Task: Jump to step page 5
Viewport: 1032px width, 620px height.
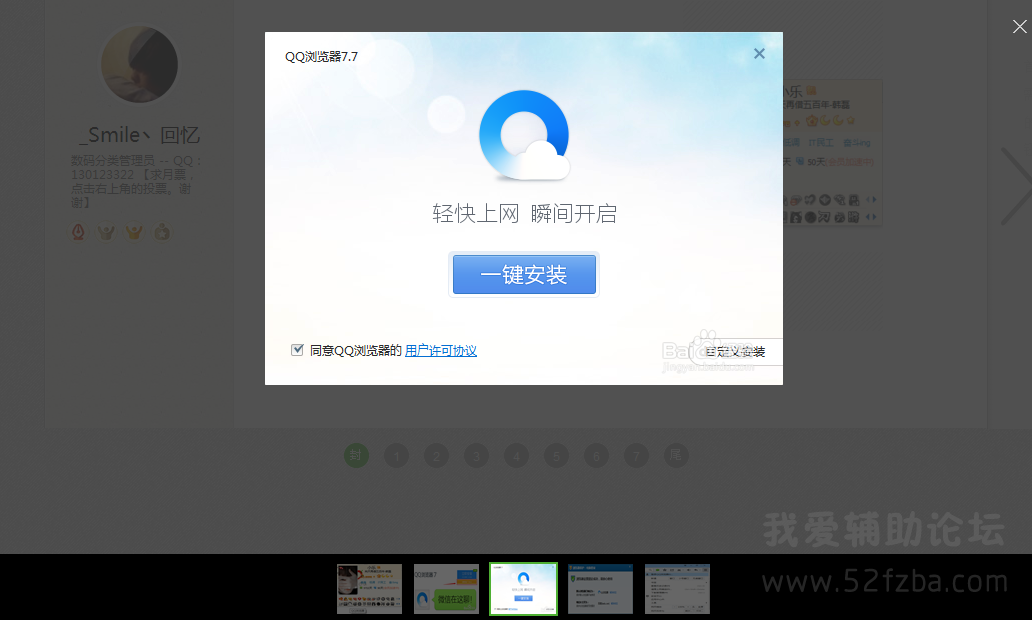Action: pyautogui.click(x=556, y=455)
